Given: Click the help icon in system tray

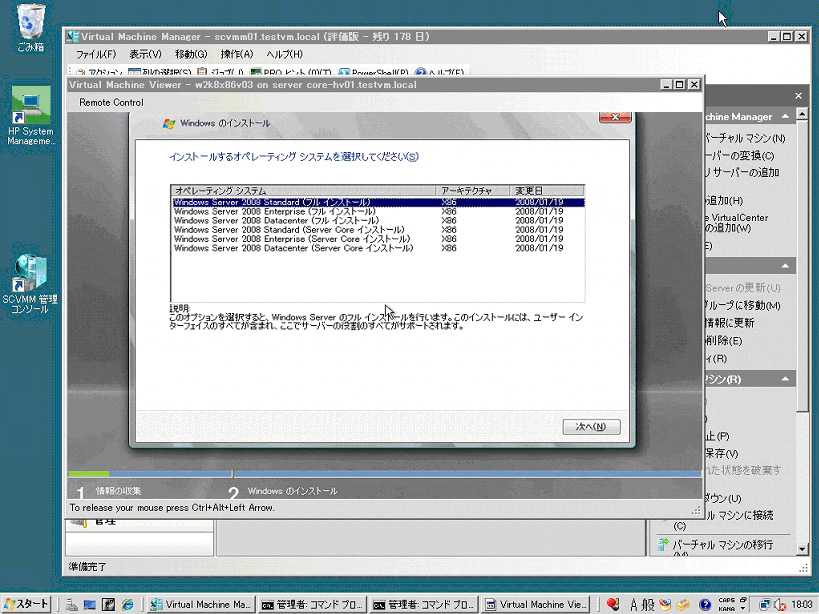Looking at the screenshot, I should coord(705,604).
